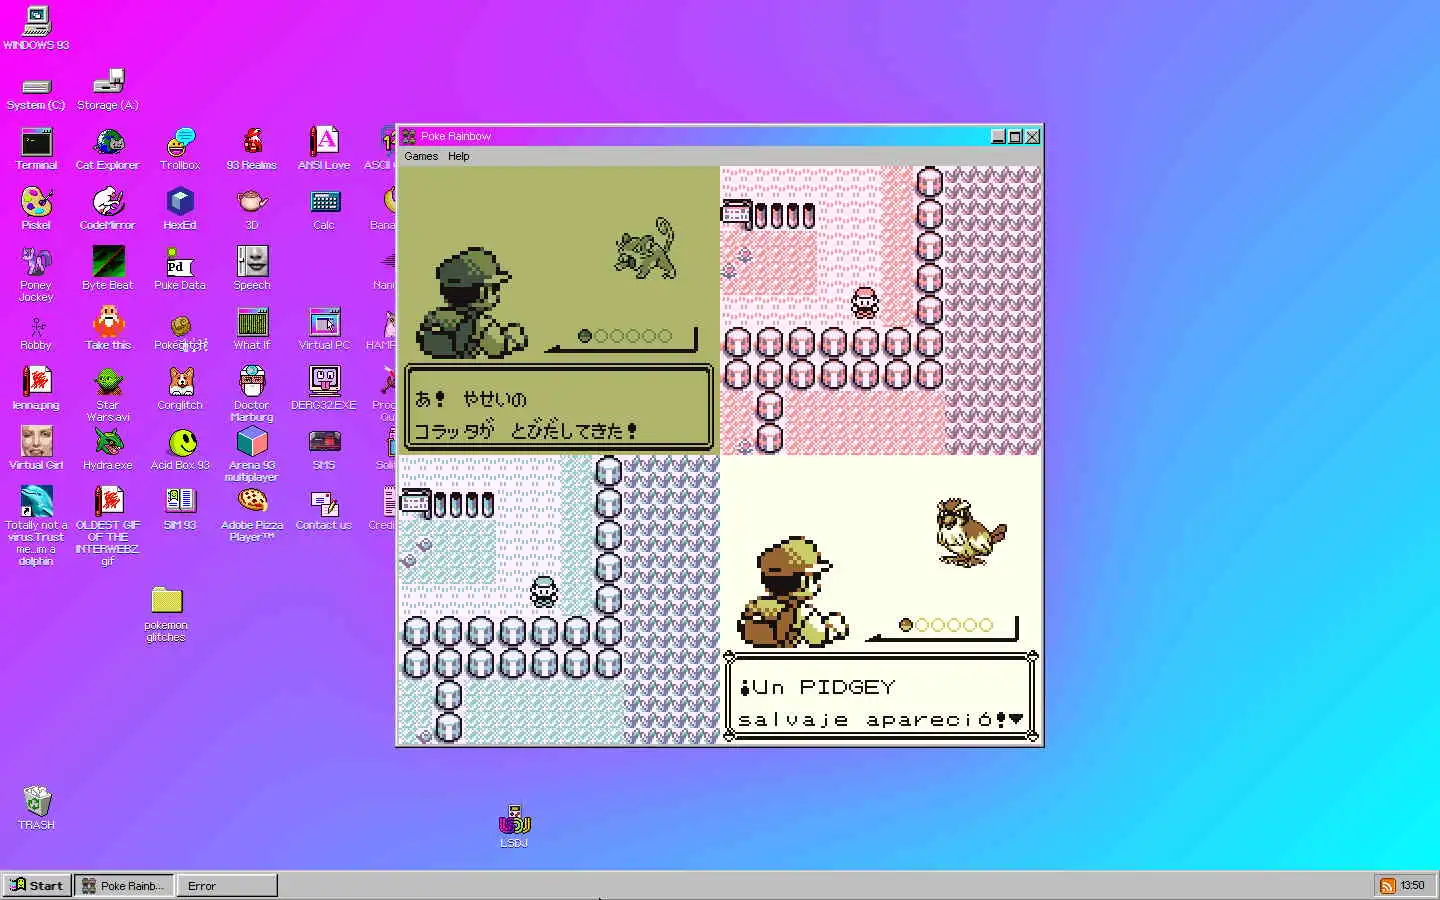This screenshot has width=1440, height=900.
Task: Open the pokemon glitches folder
Action: [x=166, y=614]
